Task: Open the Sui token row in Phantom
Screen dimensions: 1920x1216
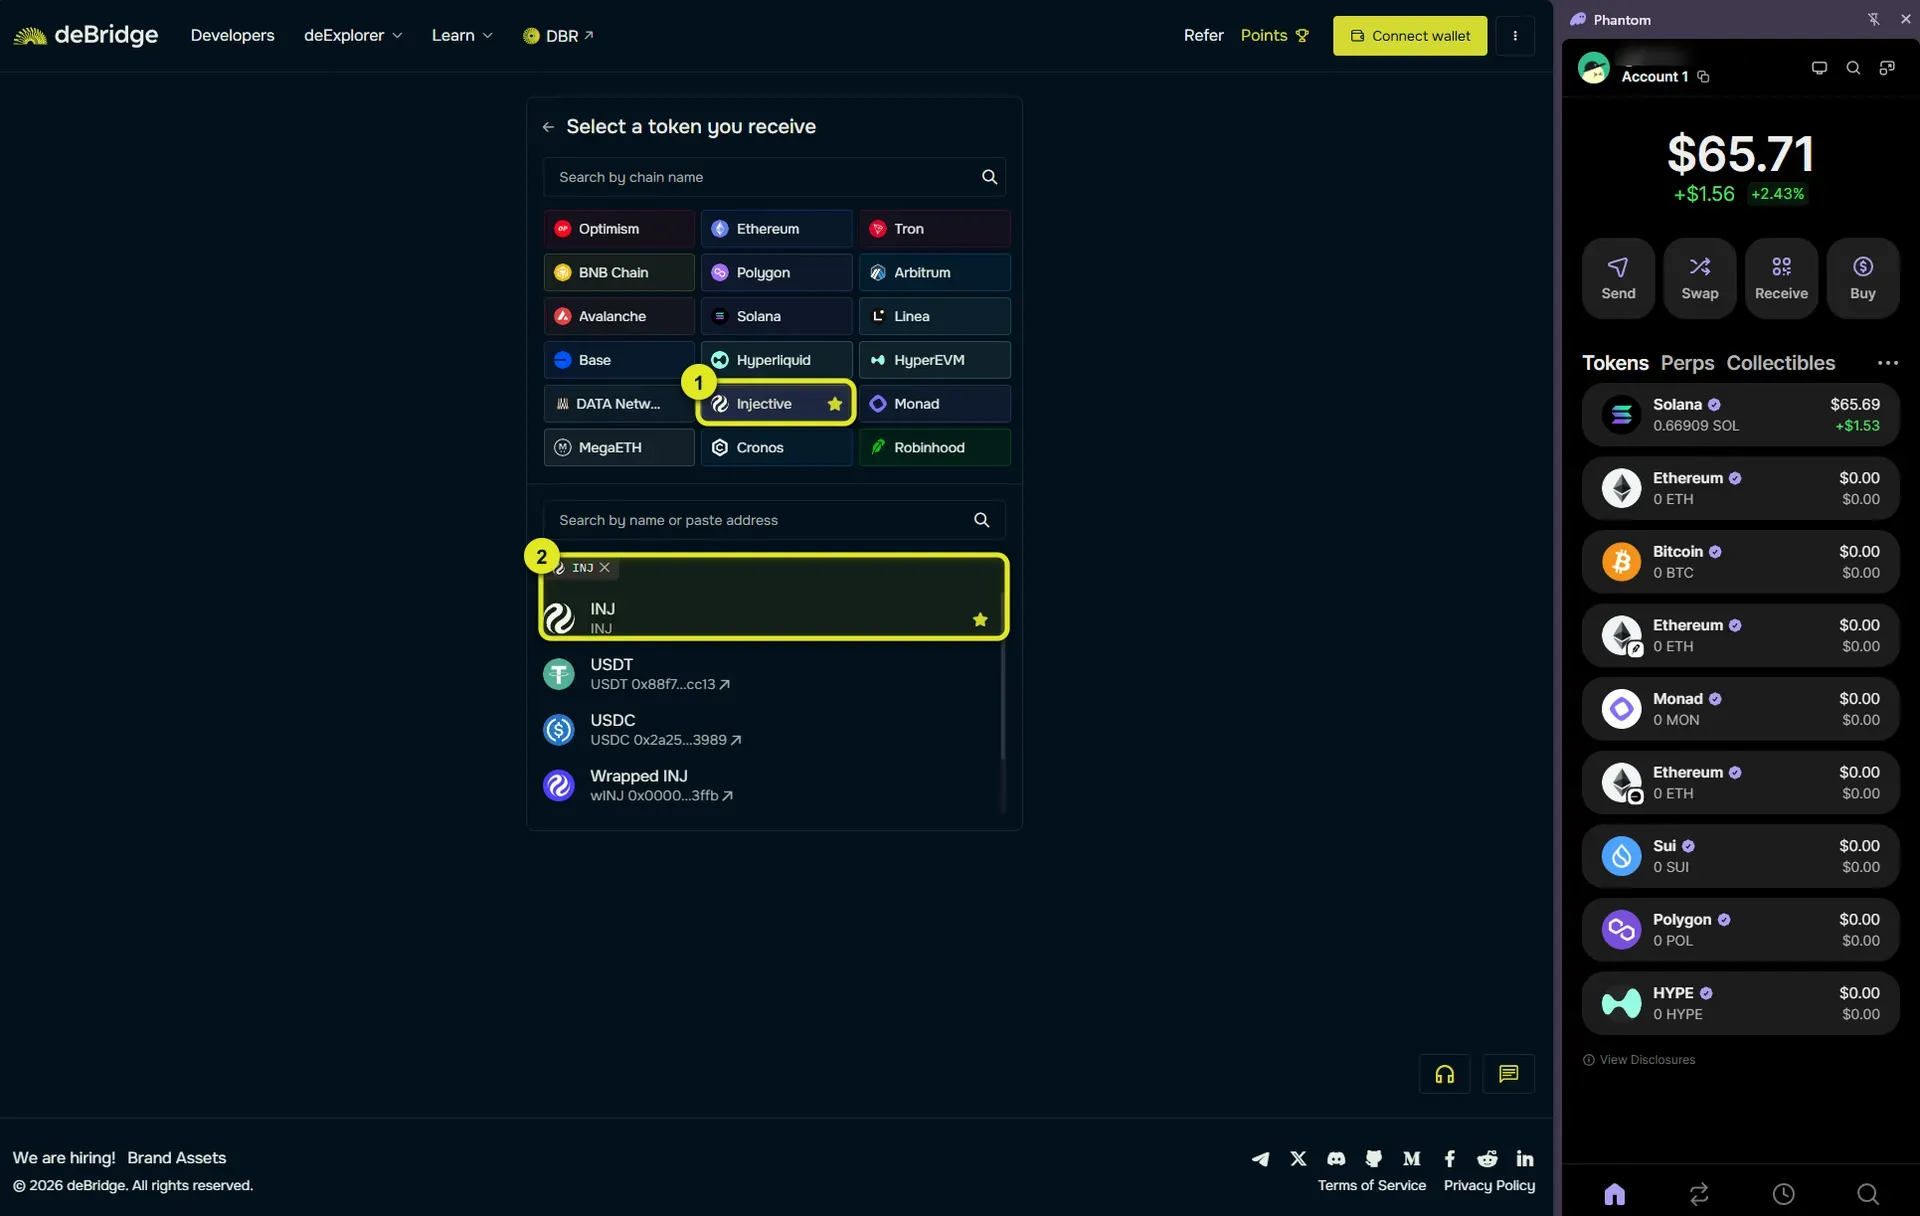Action: point(1740,856)
